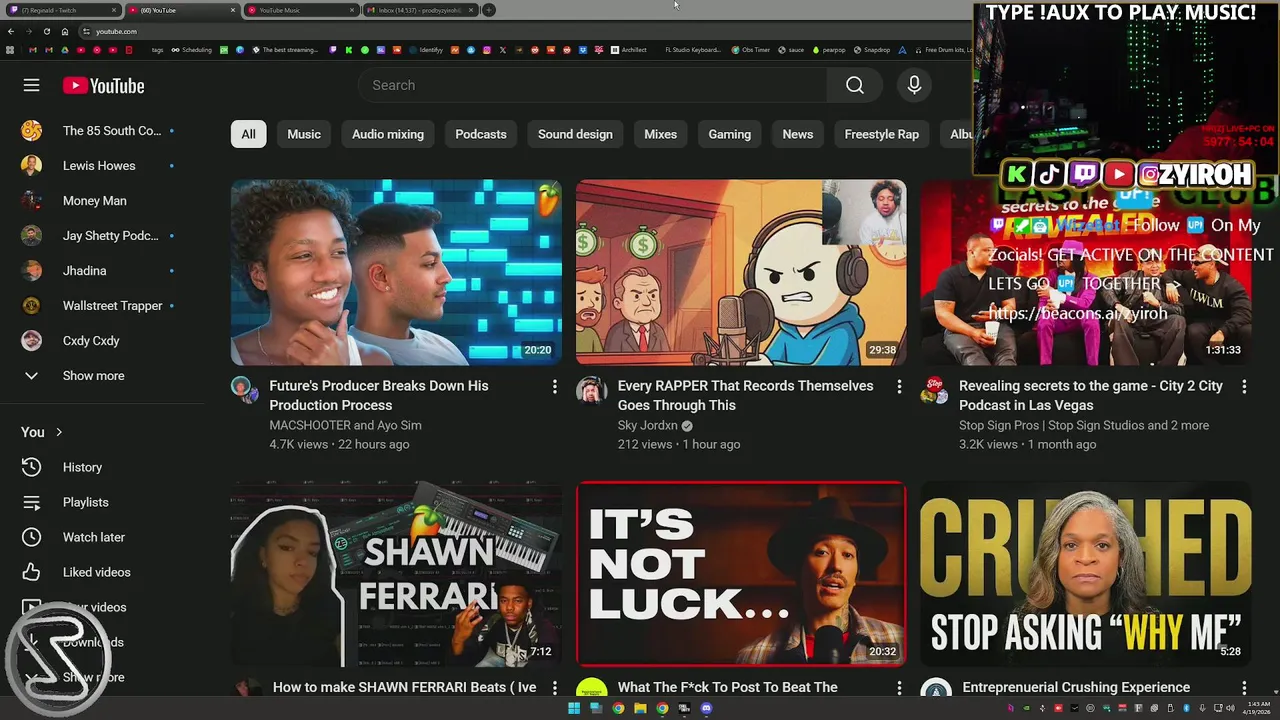
Task: Go back in the browser
Action: pyautogui.click(x=11, y=31)
